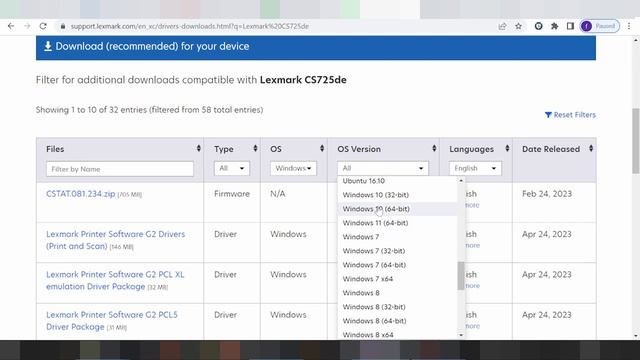Open the Type filter dropdown
Screen dimensions: 640x360
[x=231, y=168]
